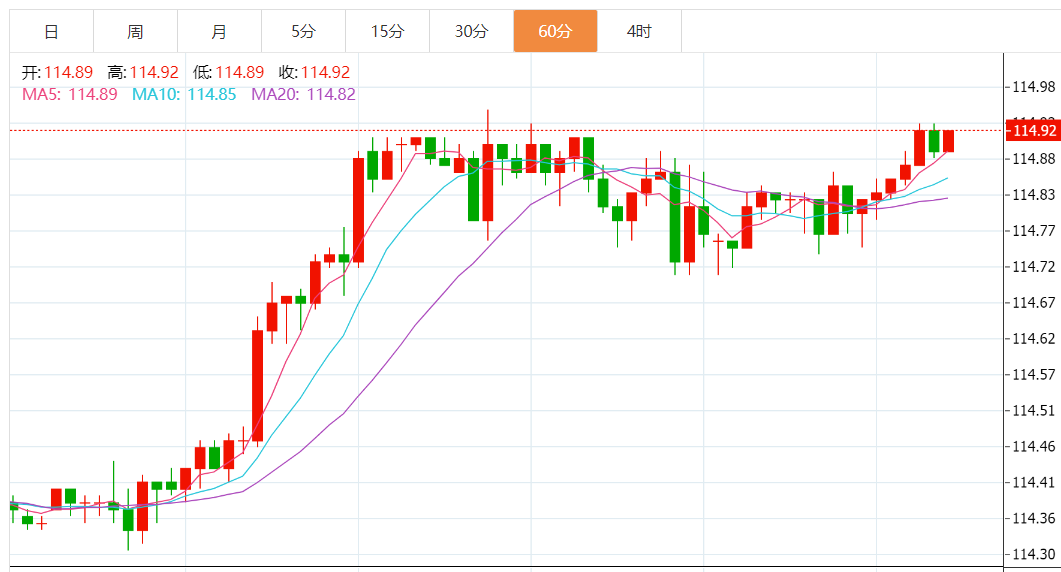Image resolution: width=1061 pixels, height=572 pixels.
Task: Click the highlighted 60分 tab
Action: click(555, 31)
